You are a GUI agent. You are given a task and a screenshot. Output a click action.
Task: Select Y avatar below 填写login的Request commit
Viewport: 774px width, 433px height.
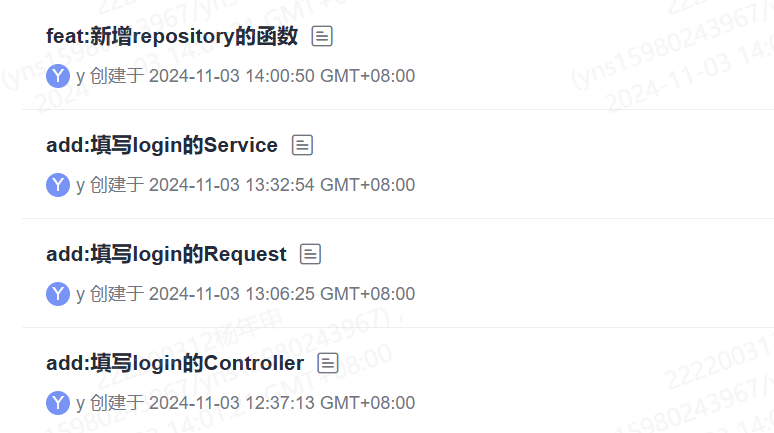click(58, 294)
